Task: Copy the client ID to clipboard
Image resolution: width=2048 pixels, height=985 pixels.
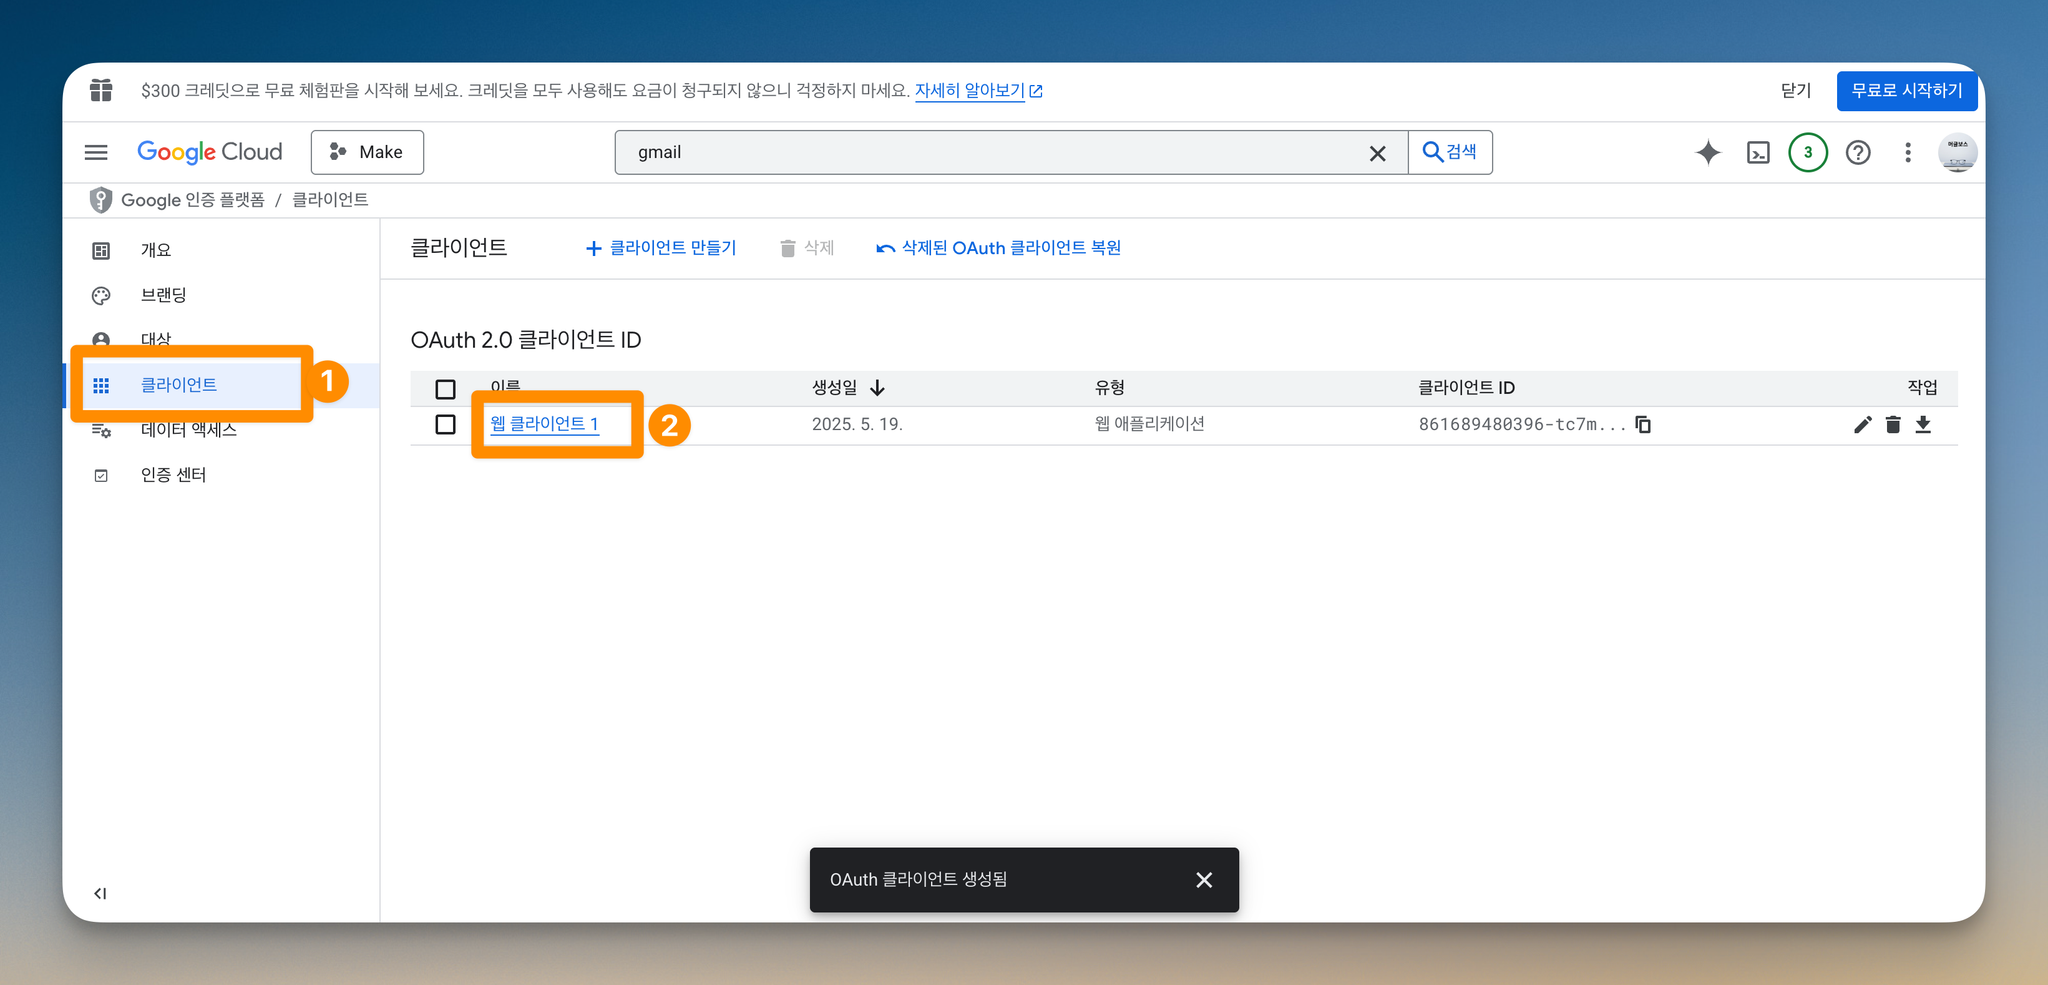Action: 1643,424
